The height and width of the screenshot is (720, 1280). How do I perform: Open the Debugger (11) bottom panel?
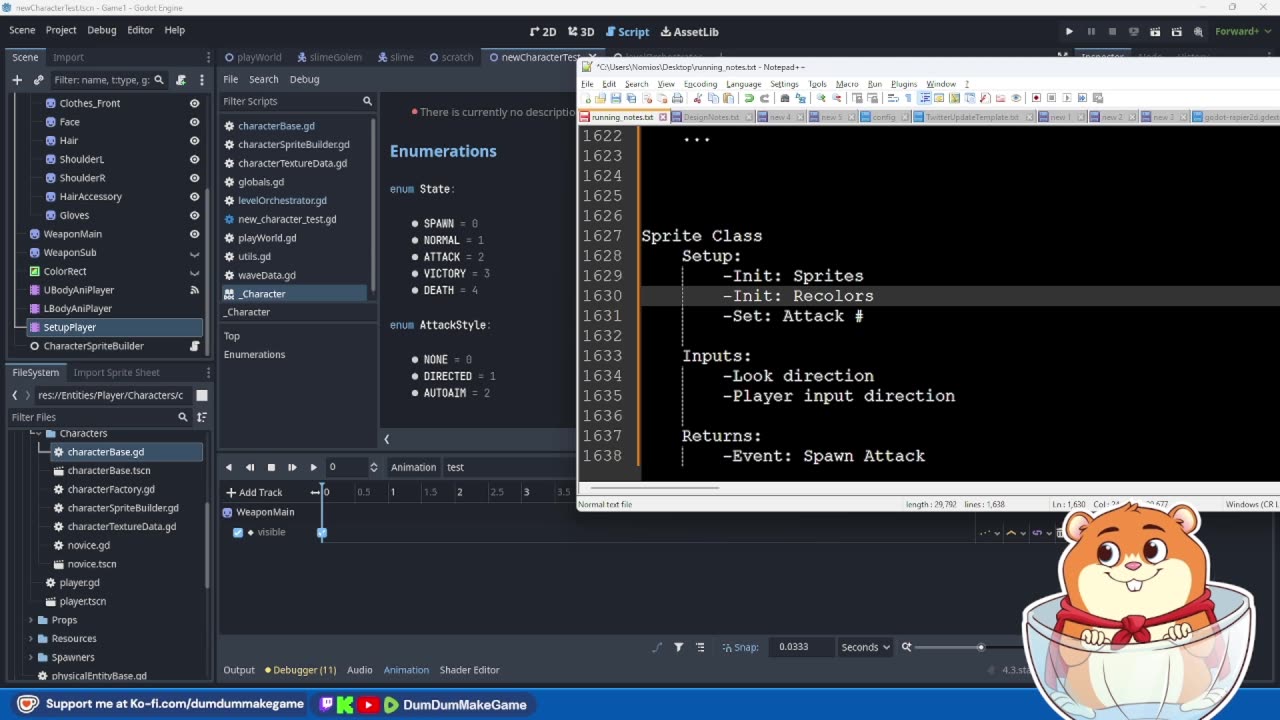tap(299, 670)
